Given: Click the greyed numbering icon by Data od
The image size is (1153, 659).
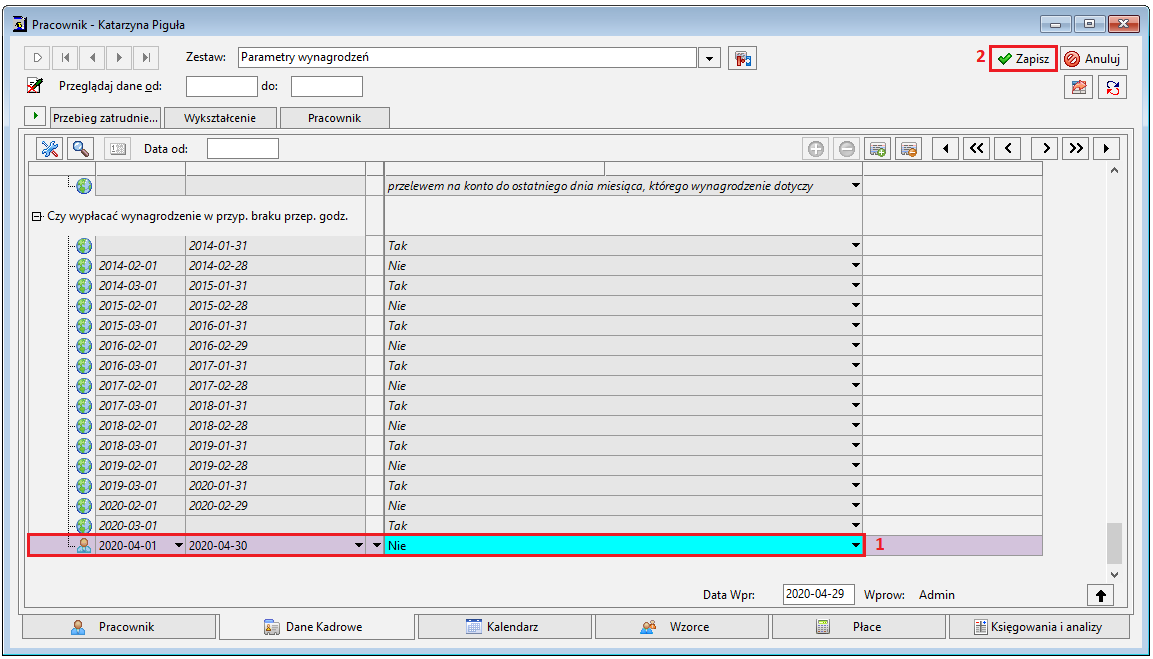Looking at the screenshot, I should point(118,149).
